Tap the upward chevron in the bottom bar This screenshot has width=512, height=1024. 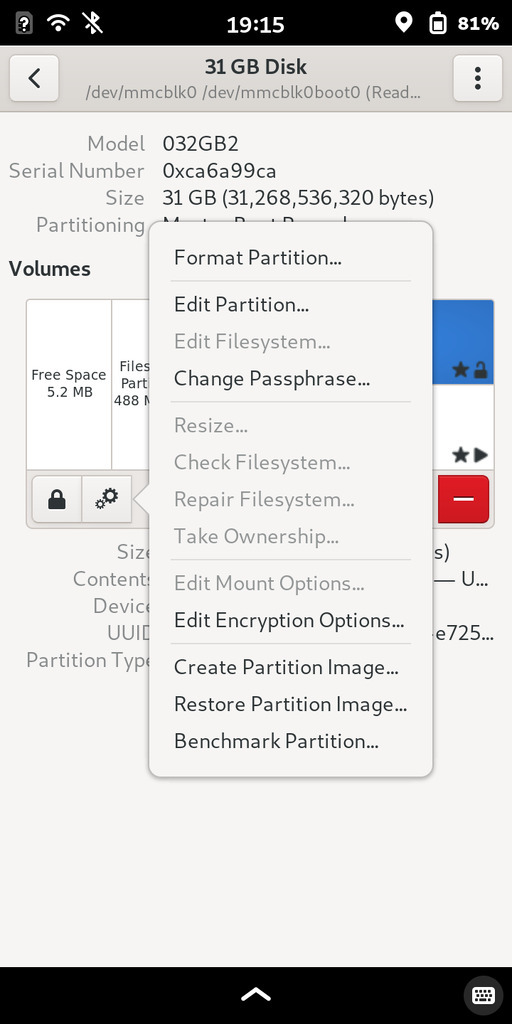click(256, 995)
